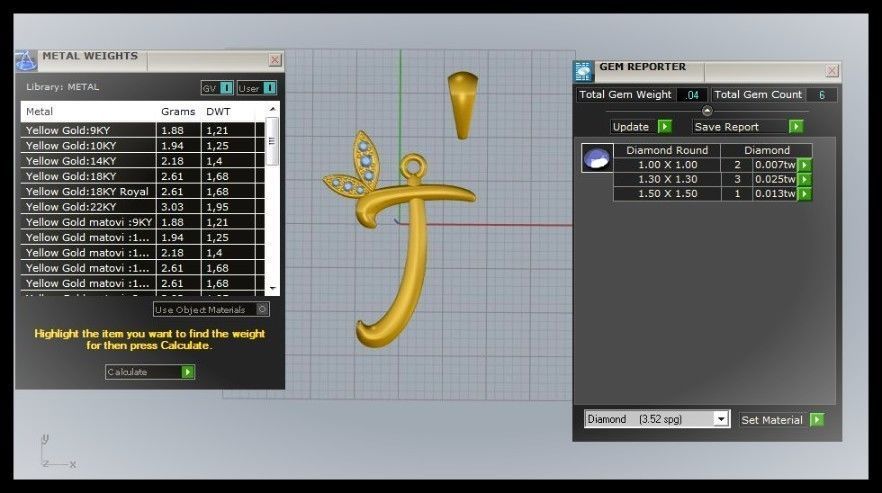Collapse the Gem Reporter summary expander arrow

click(x=707, y=111)
